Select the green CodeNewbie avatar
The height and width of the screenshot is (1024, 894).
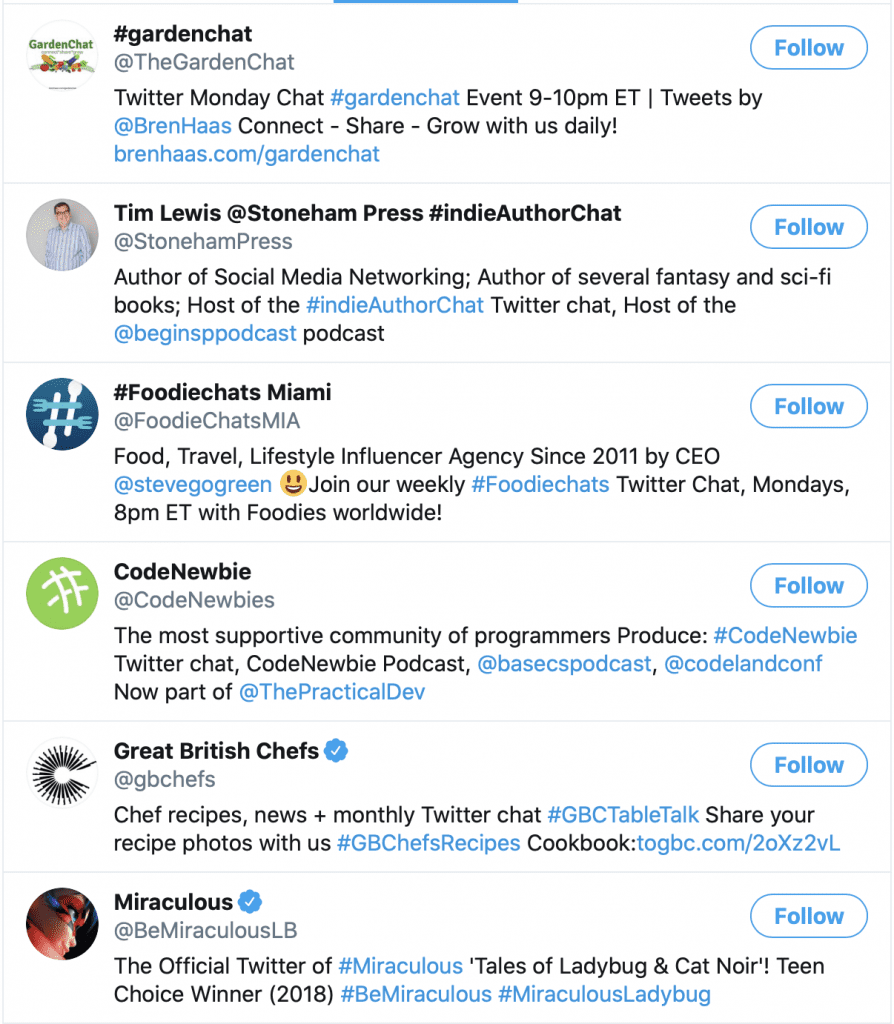[62, 593]
